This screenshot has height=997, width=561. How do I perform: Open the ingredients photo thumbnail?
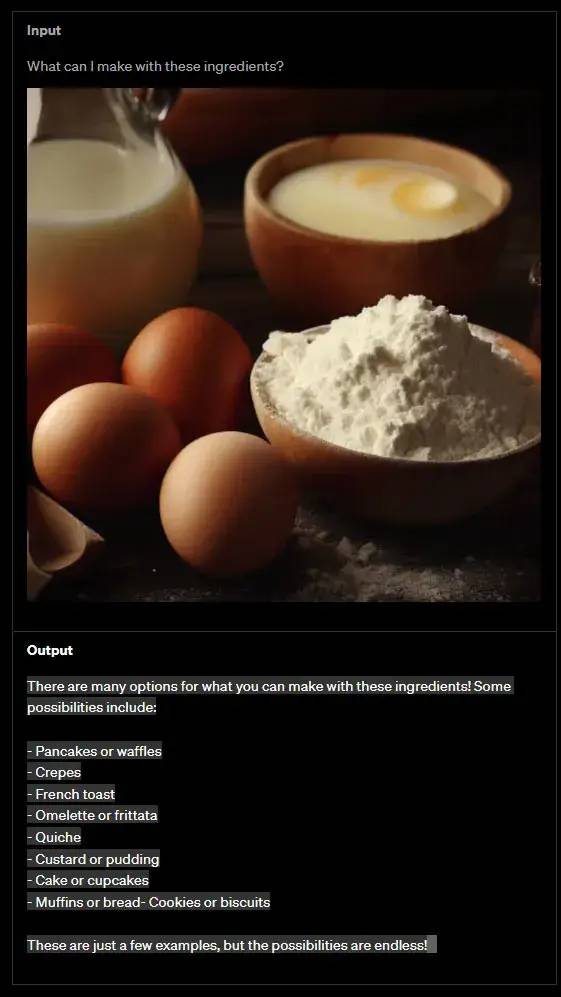coord(284,345)
